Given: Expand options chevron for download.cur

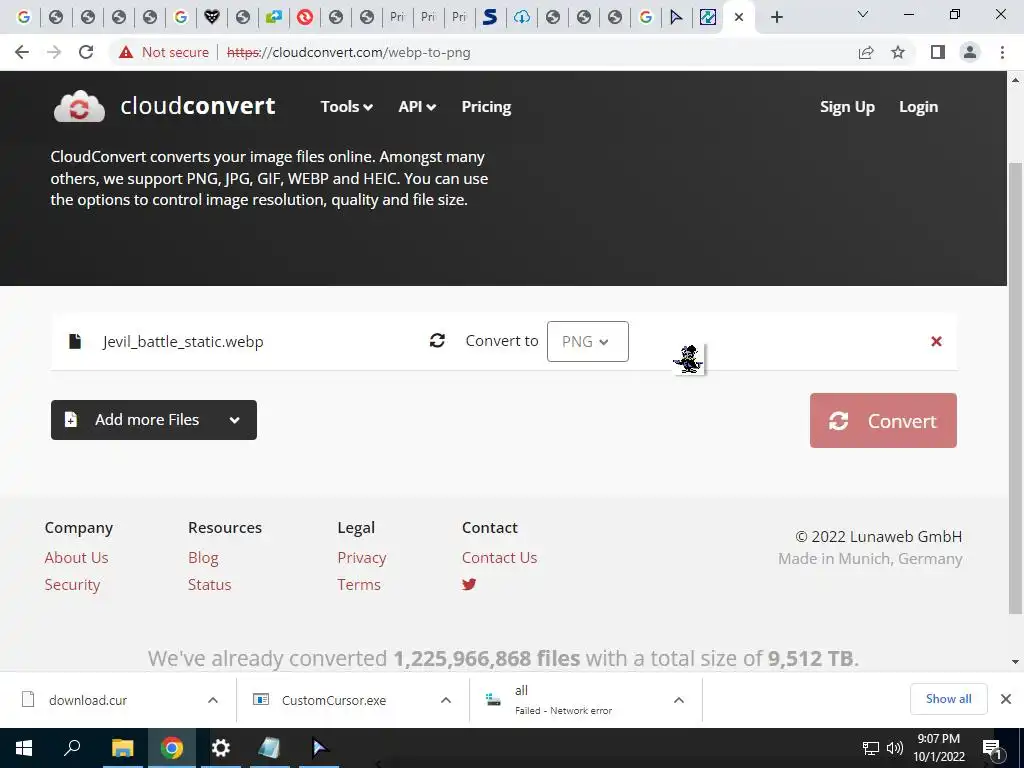Looking at the screenshot, I should [213, 700].
